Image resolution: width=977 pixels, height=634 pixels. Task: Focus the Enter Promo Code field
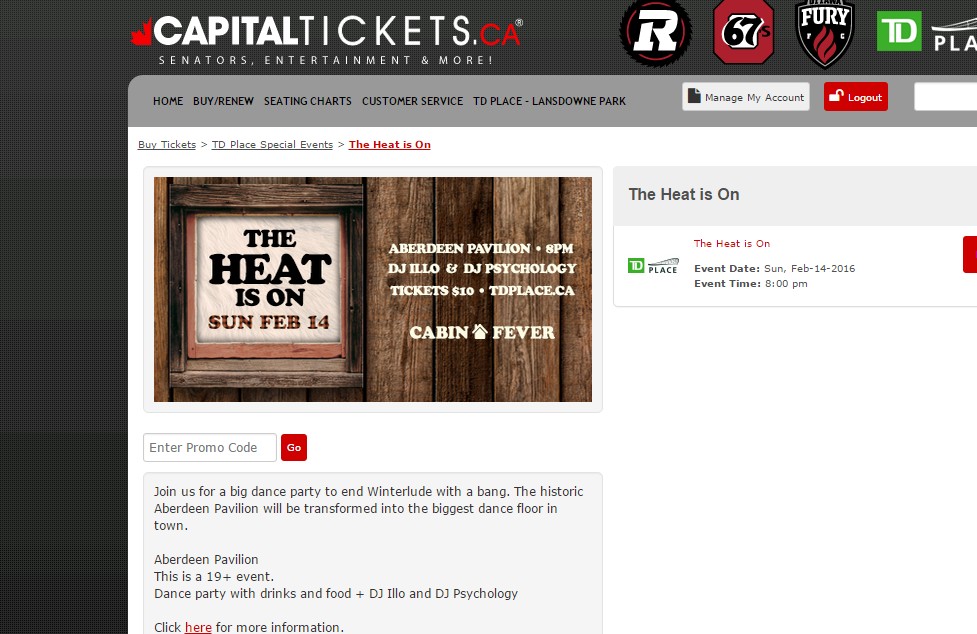point(210,447)
